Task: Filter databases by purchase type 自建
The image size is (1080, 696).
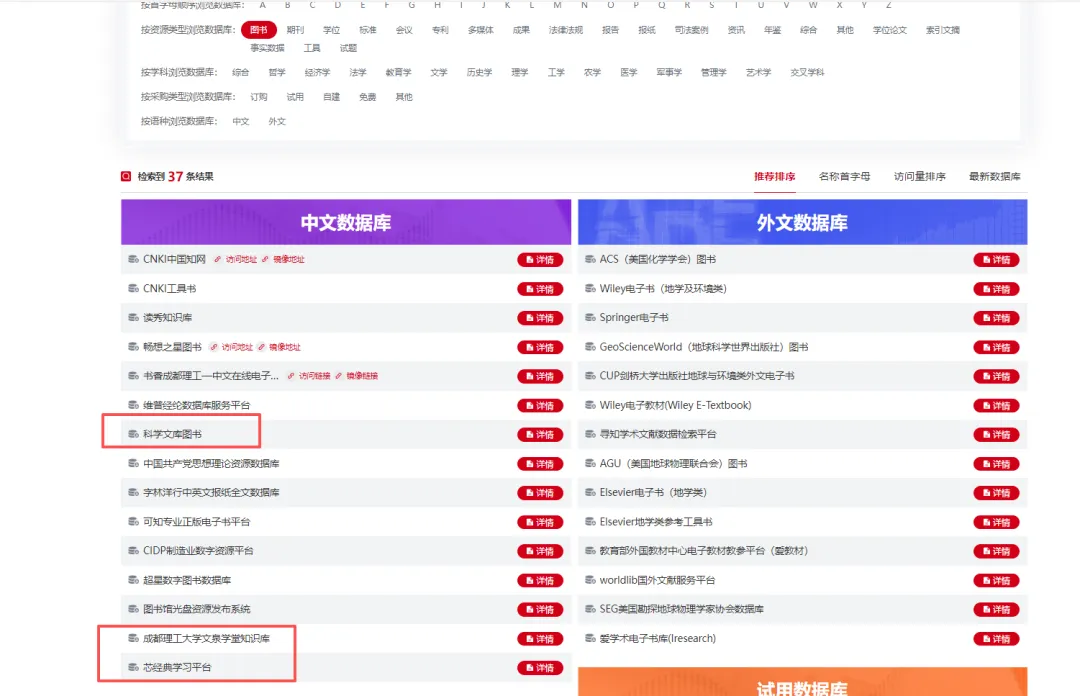Action: point(331,96)
